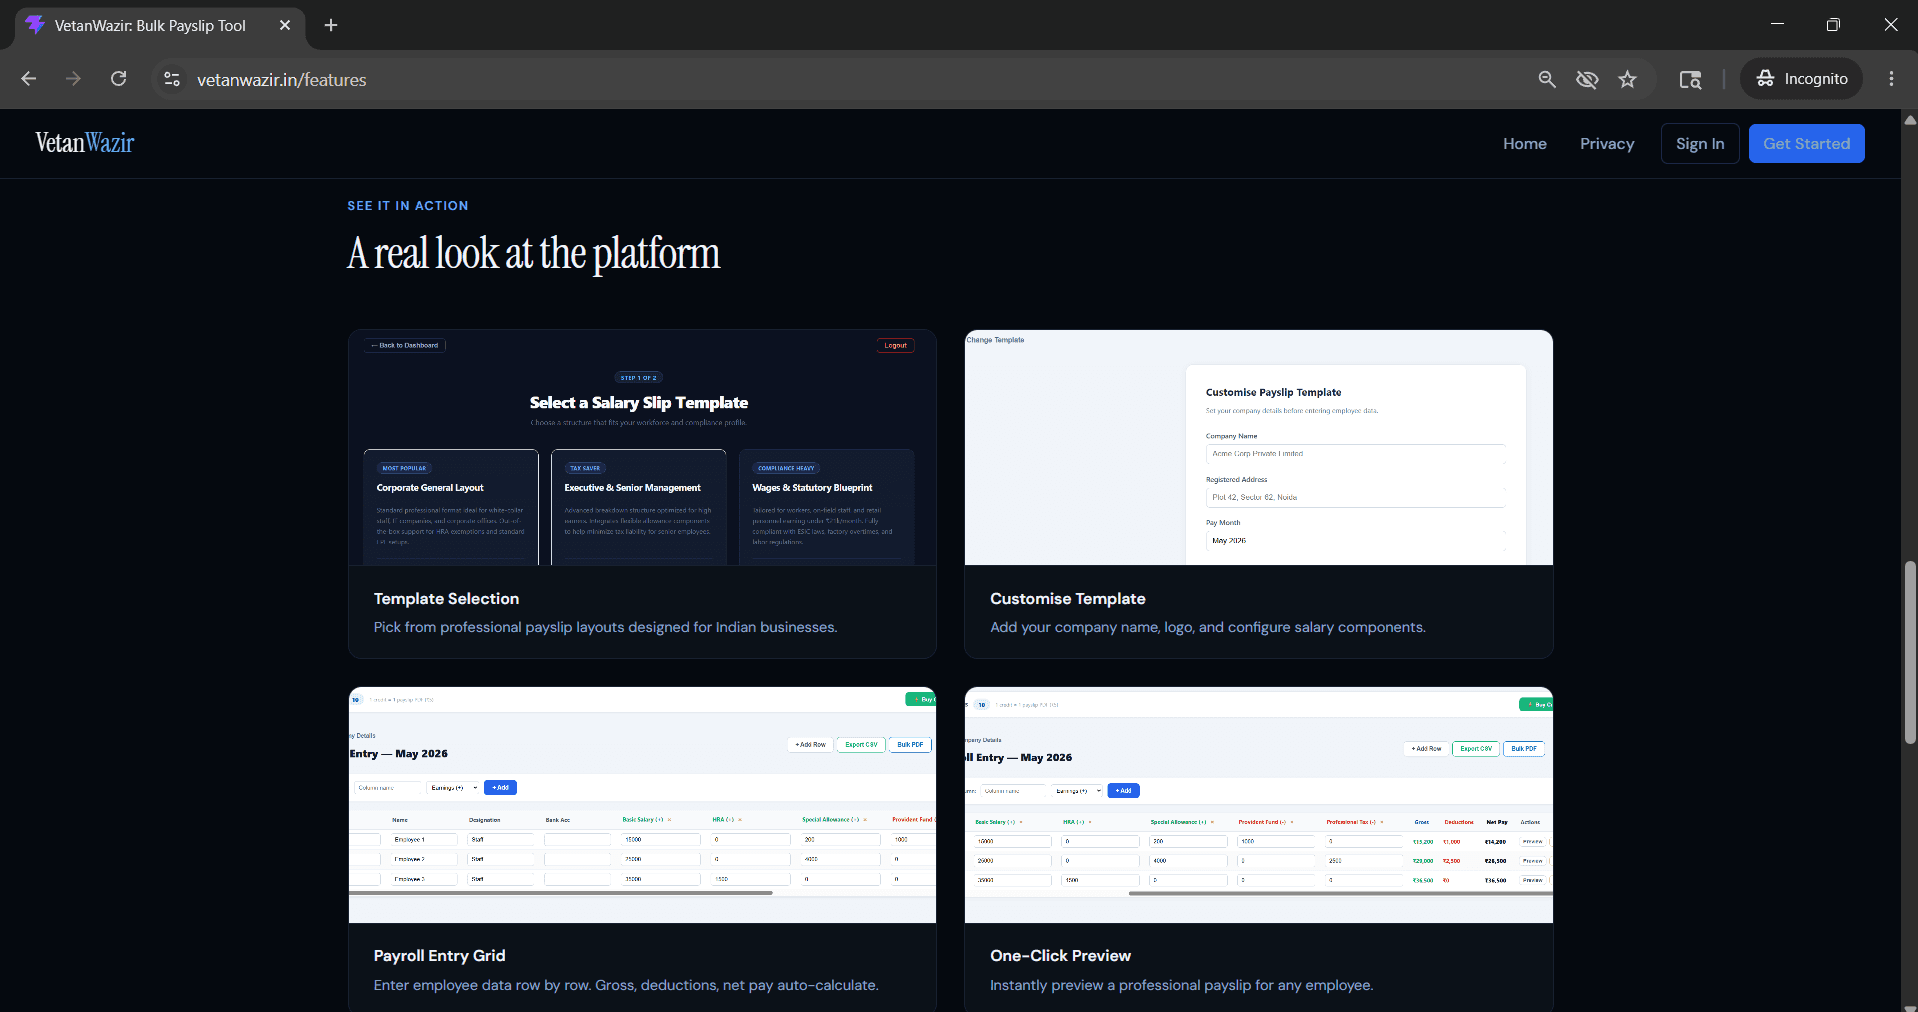Viewport: 1918px width, 1012px height.
Task: Click the third-party cookies blocked eye icon
Action: (1587, 79)
